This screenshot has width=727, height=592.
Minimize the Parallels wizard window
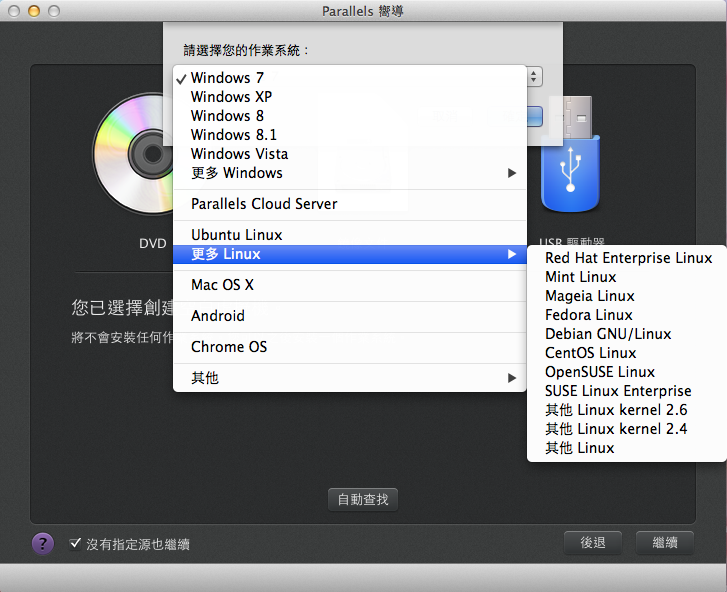(x=34, y=11)
